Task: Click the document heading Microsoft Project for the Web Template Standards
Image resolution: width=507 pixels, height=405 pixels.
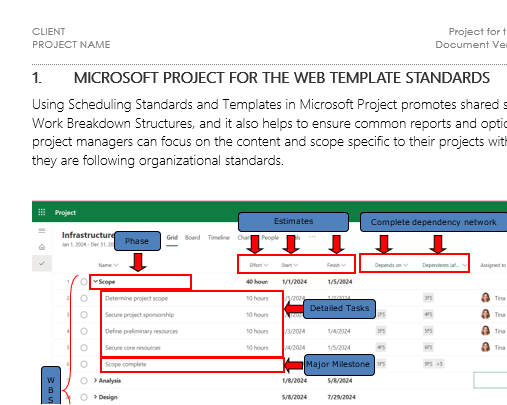Action: (x=282, y=78)
